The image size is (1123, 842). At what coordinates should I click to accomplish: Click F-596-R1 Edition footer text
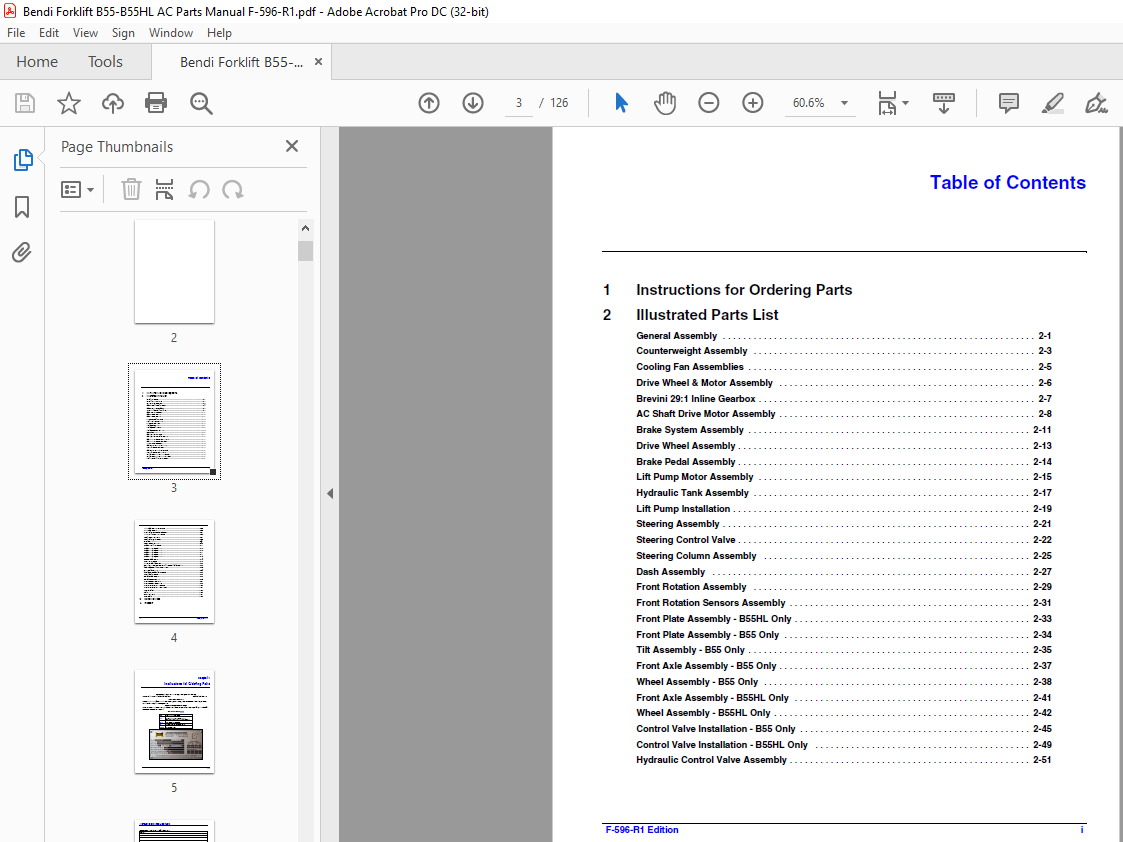[x=642, y=830]
